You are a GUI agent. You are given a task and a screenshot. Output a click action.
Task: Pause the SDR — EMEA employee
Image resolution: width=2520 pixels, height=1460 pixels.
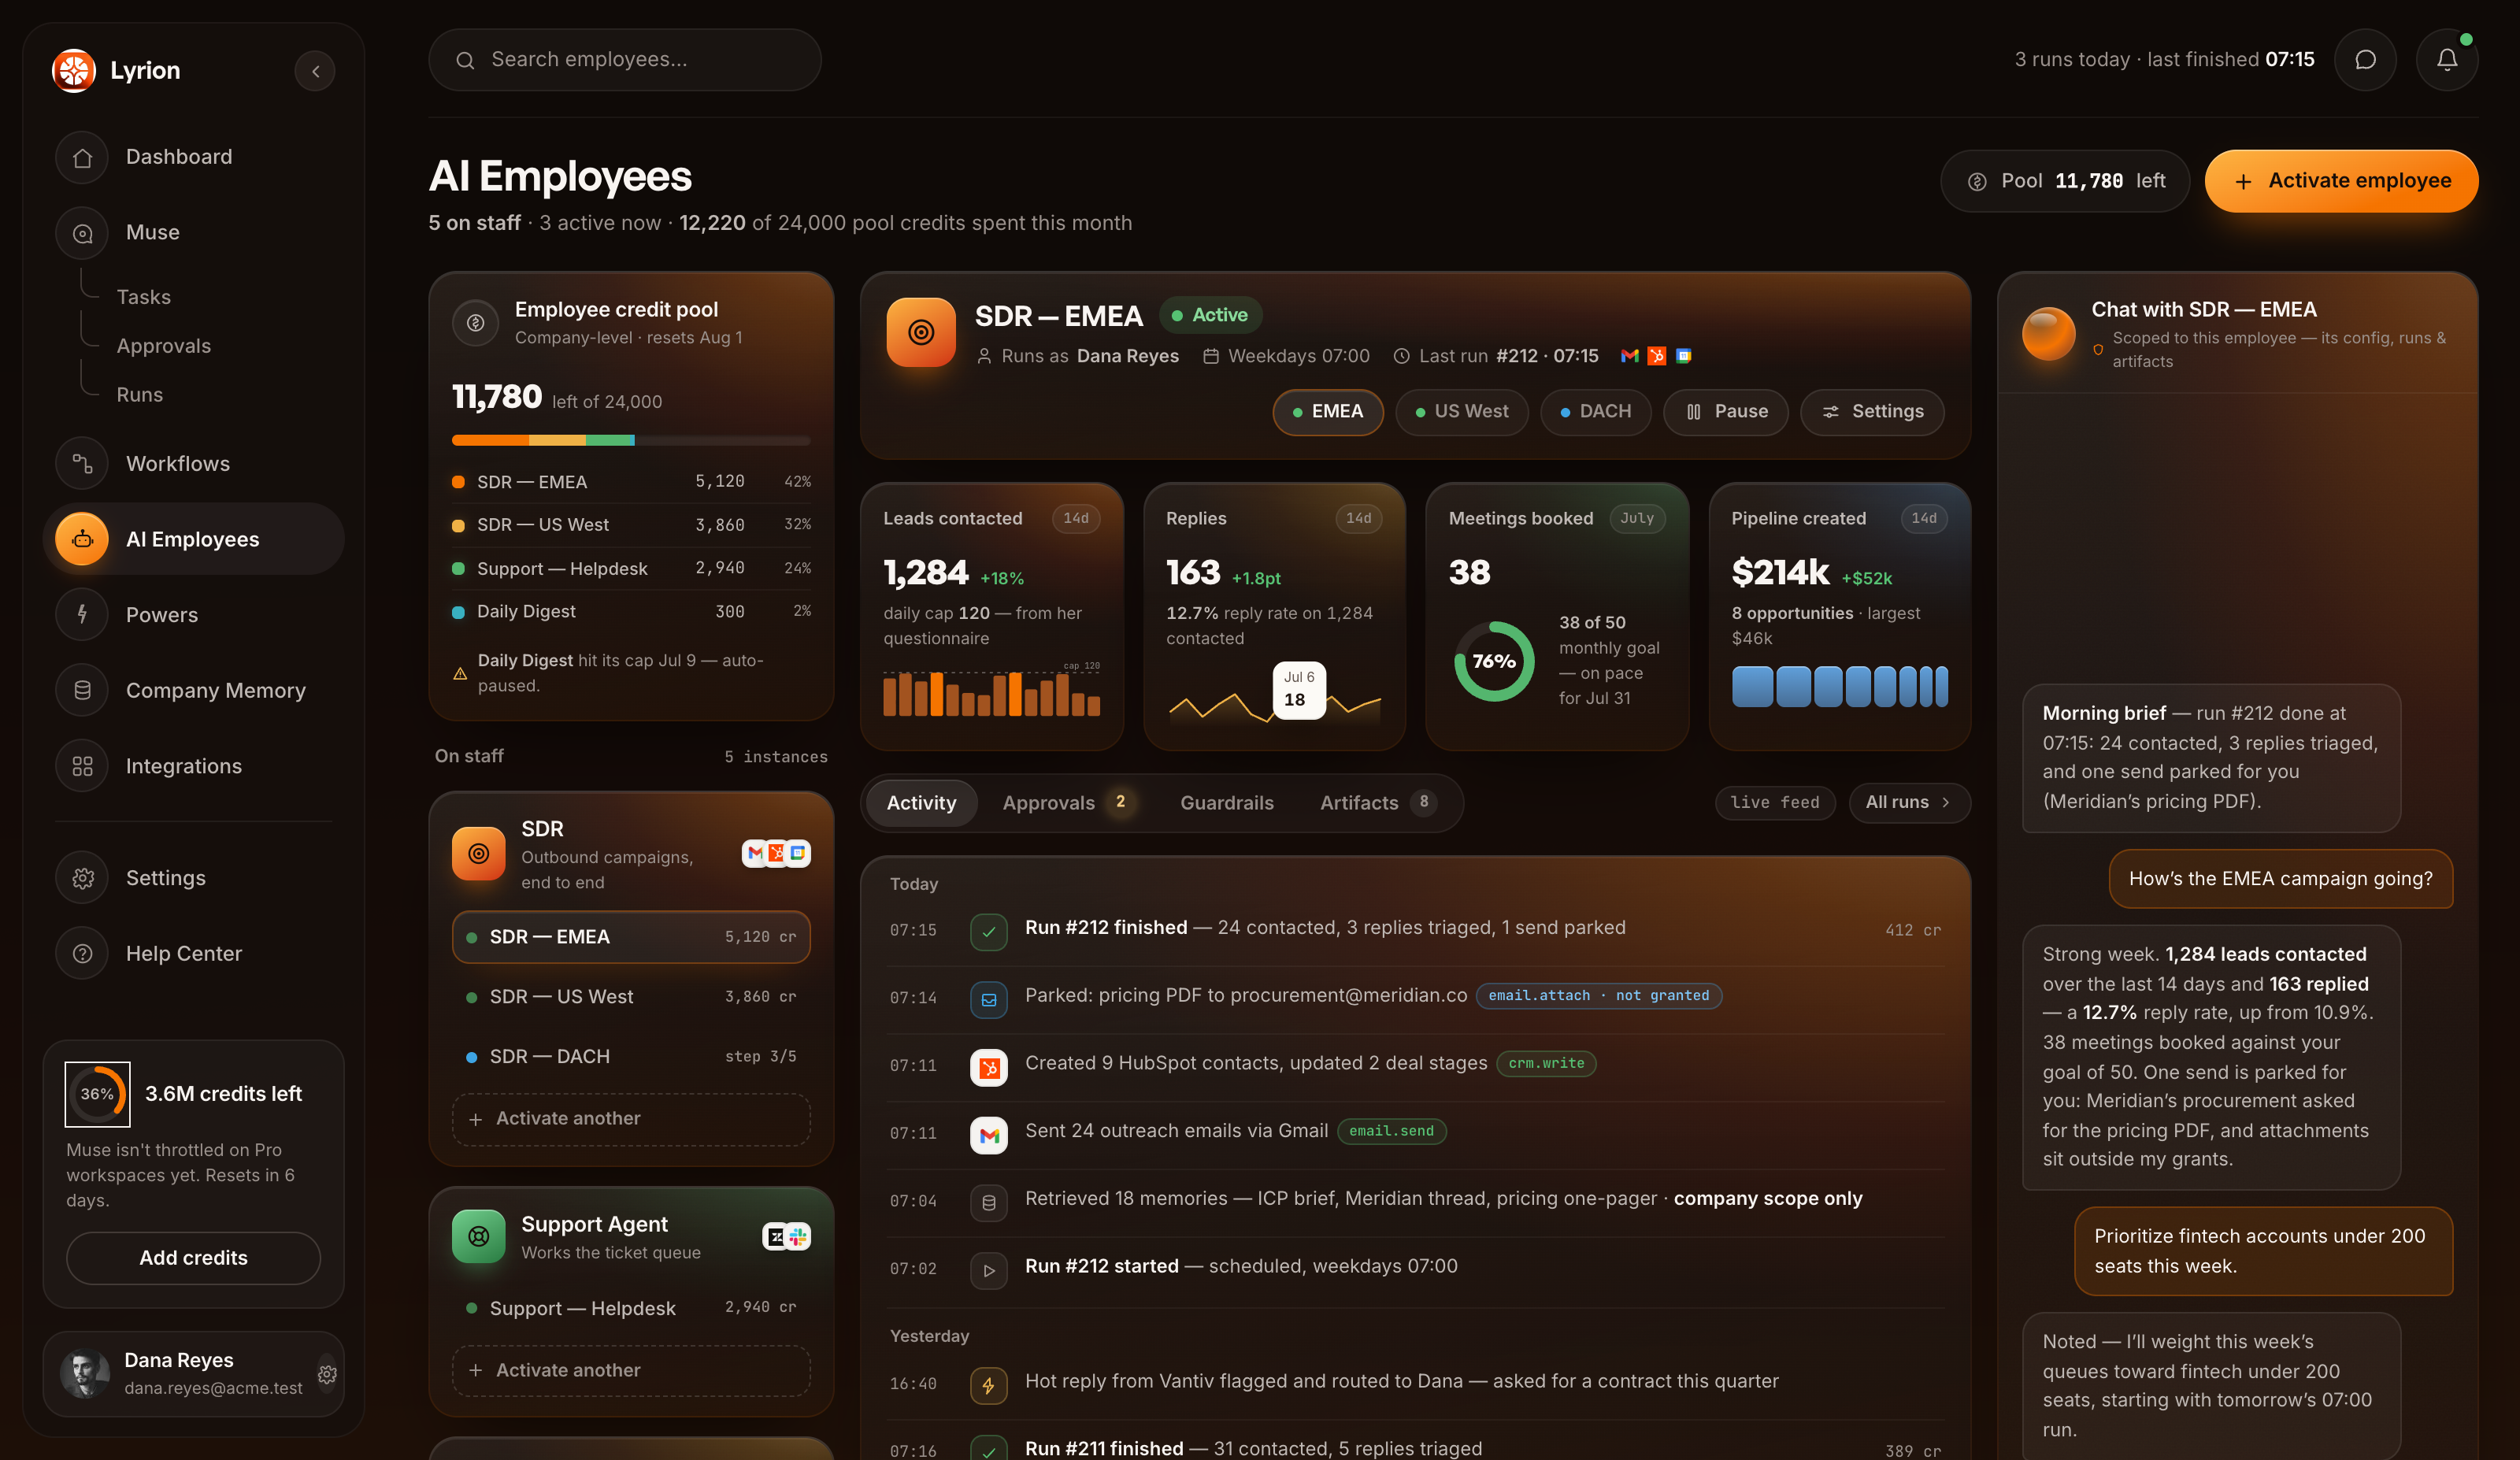[x=1726, y=412]
